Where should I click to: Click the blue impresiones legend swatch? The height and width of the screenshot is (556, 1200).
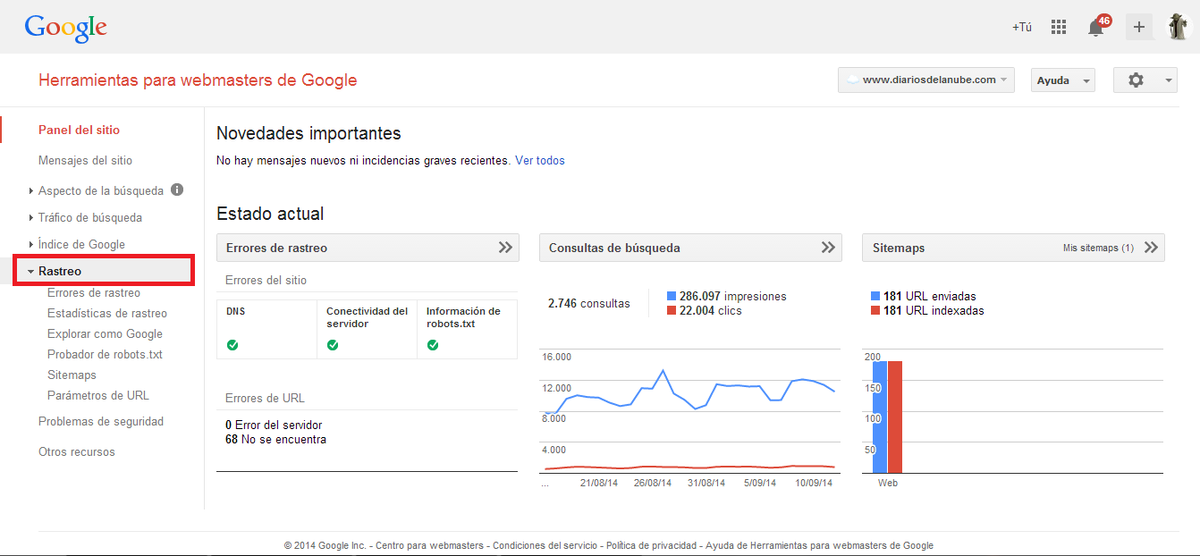[x=671, y=296]
